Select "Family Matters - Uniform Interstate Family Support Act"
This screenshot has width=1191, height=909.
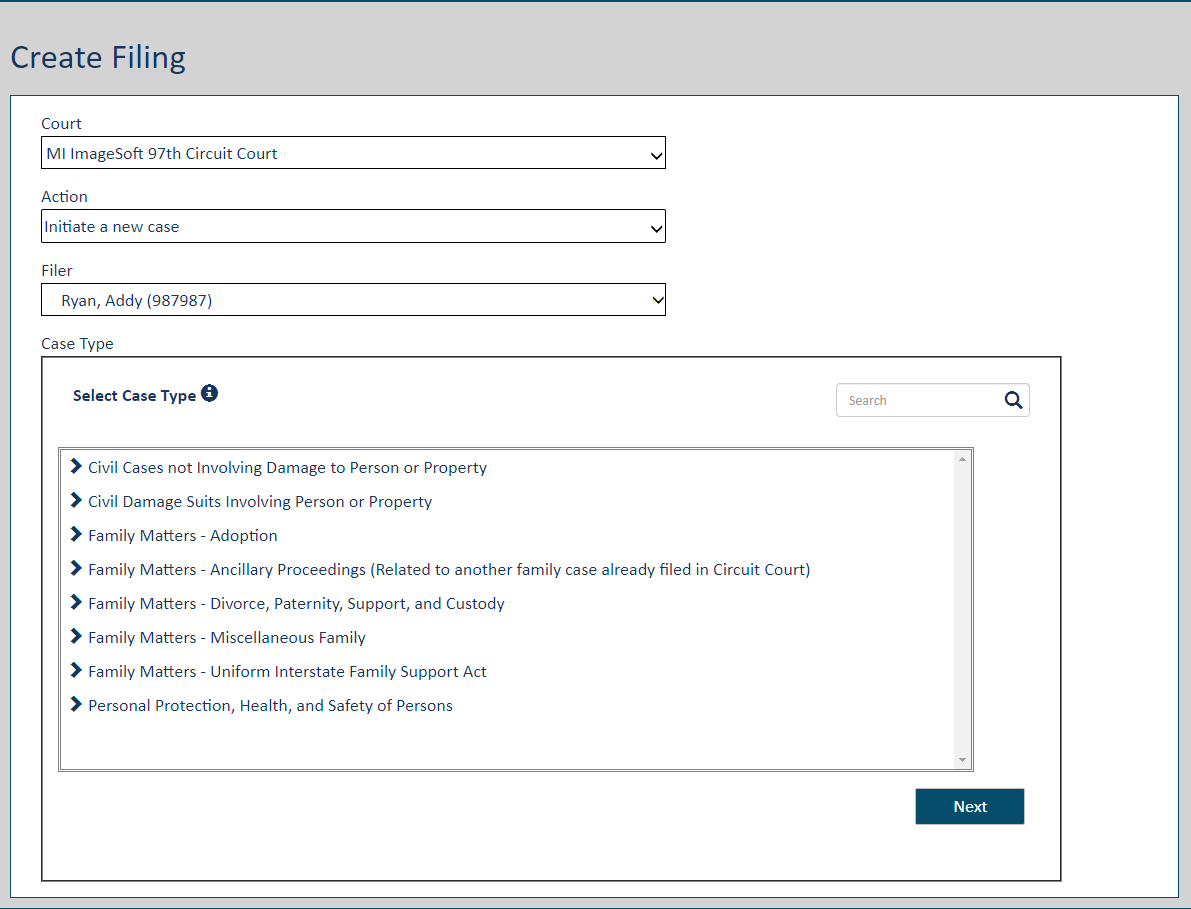pyautogui.click(x=287, y=672)
